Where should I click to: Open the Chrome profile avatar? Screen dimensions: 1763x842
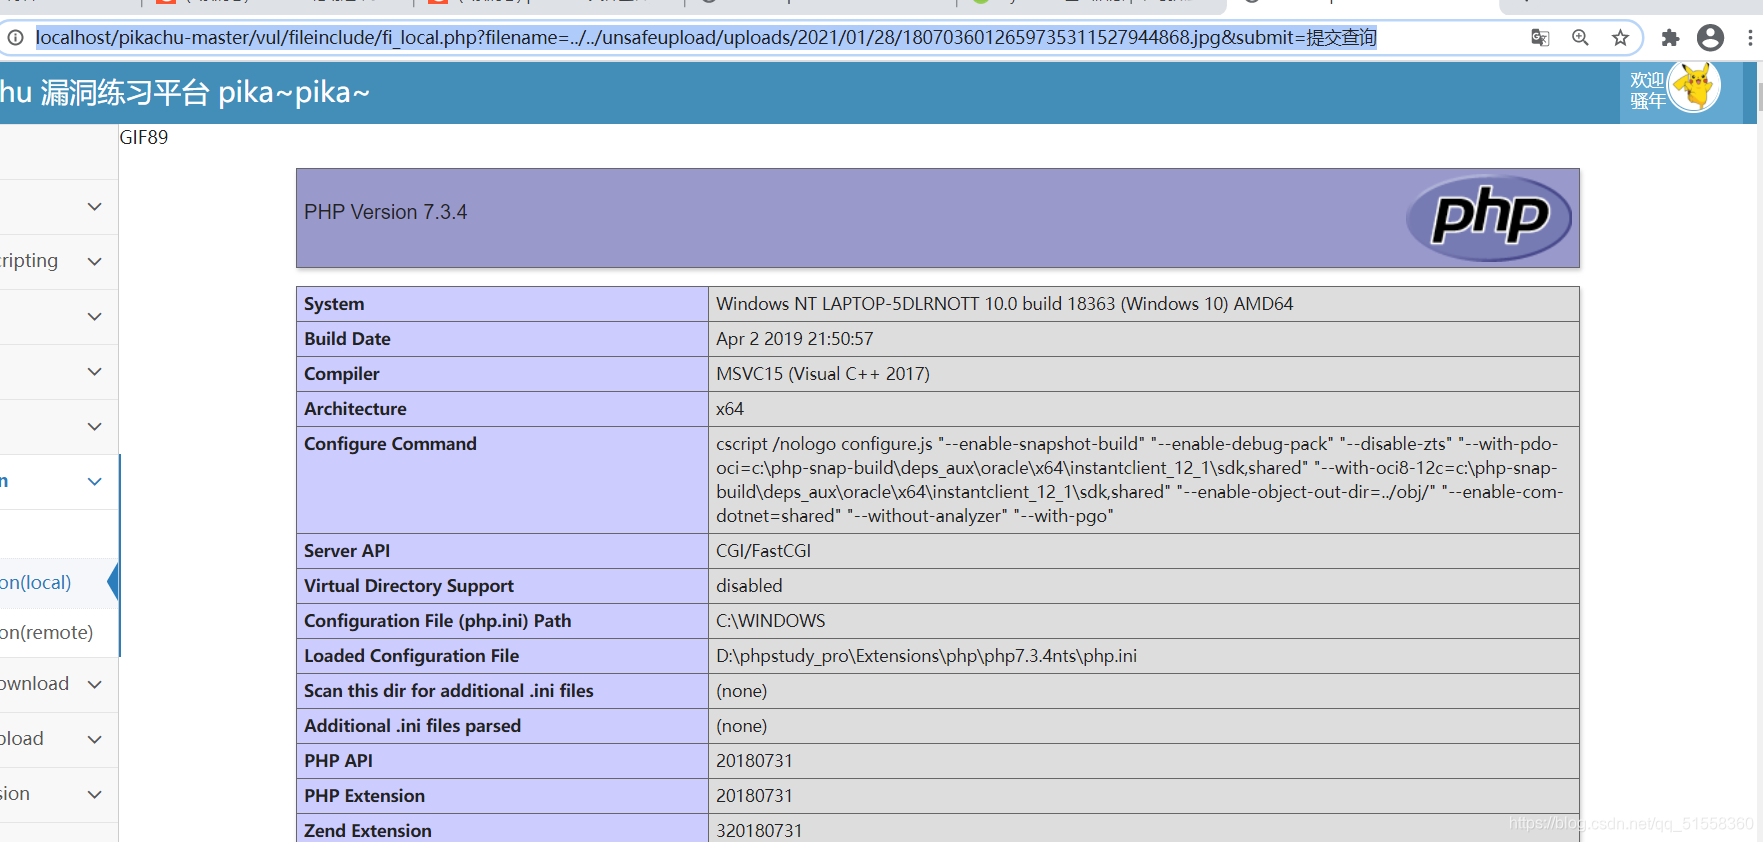click(x=1711, y=38)
